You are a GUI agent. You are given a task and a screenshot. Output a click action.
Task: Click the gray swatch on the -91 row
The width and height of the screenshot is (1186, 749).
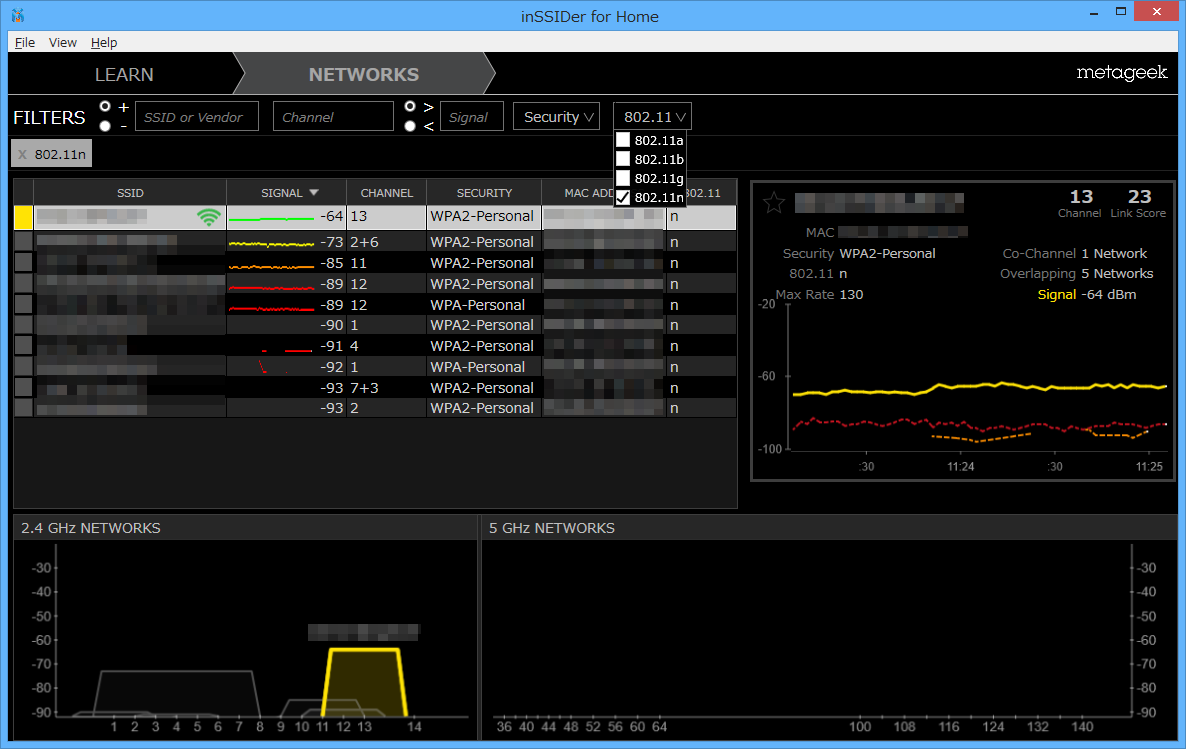click(23, 346)
